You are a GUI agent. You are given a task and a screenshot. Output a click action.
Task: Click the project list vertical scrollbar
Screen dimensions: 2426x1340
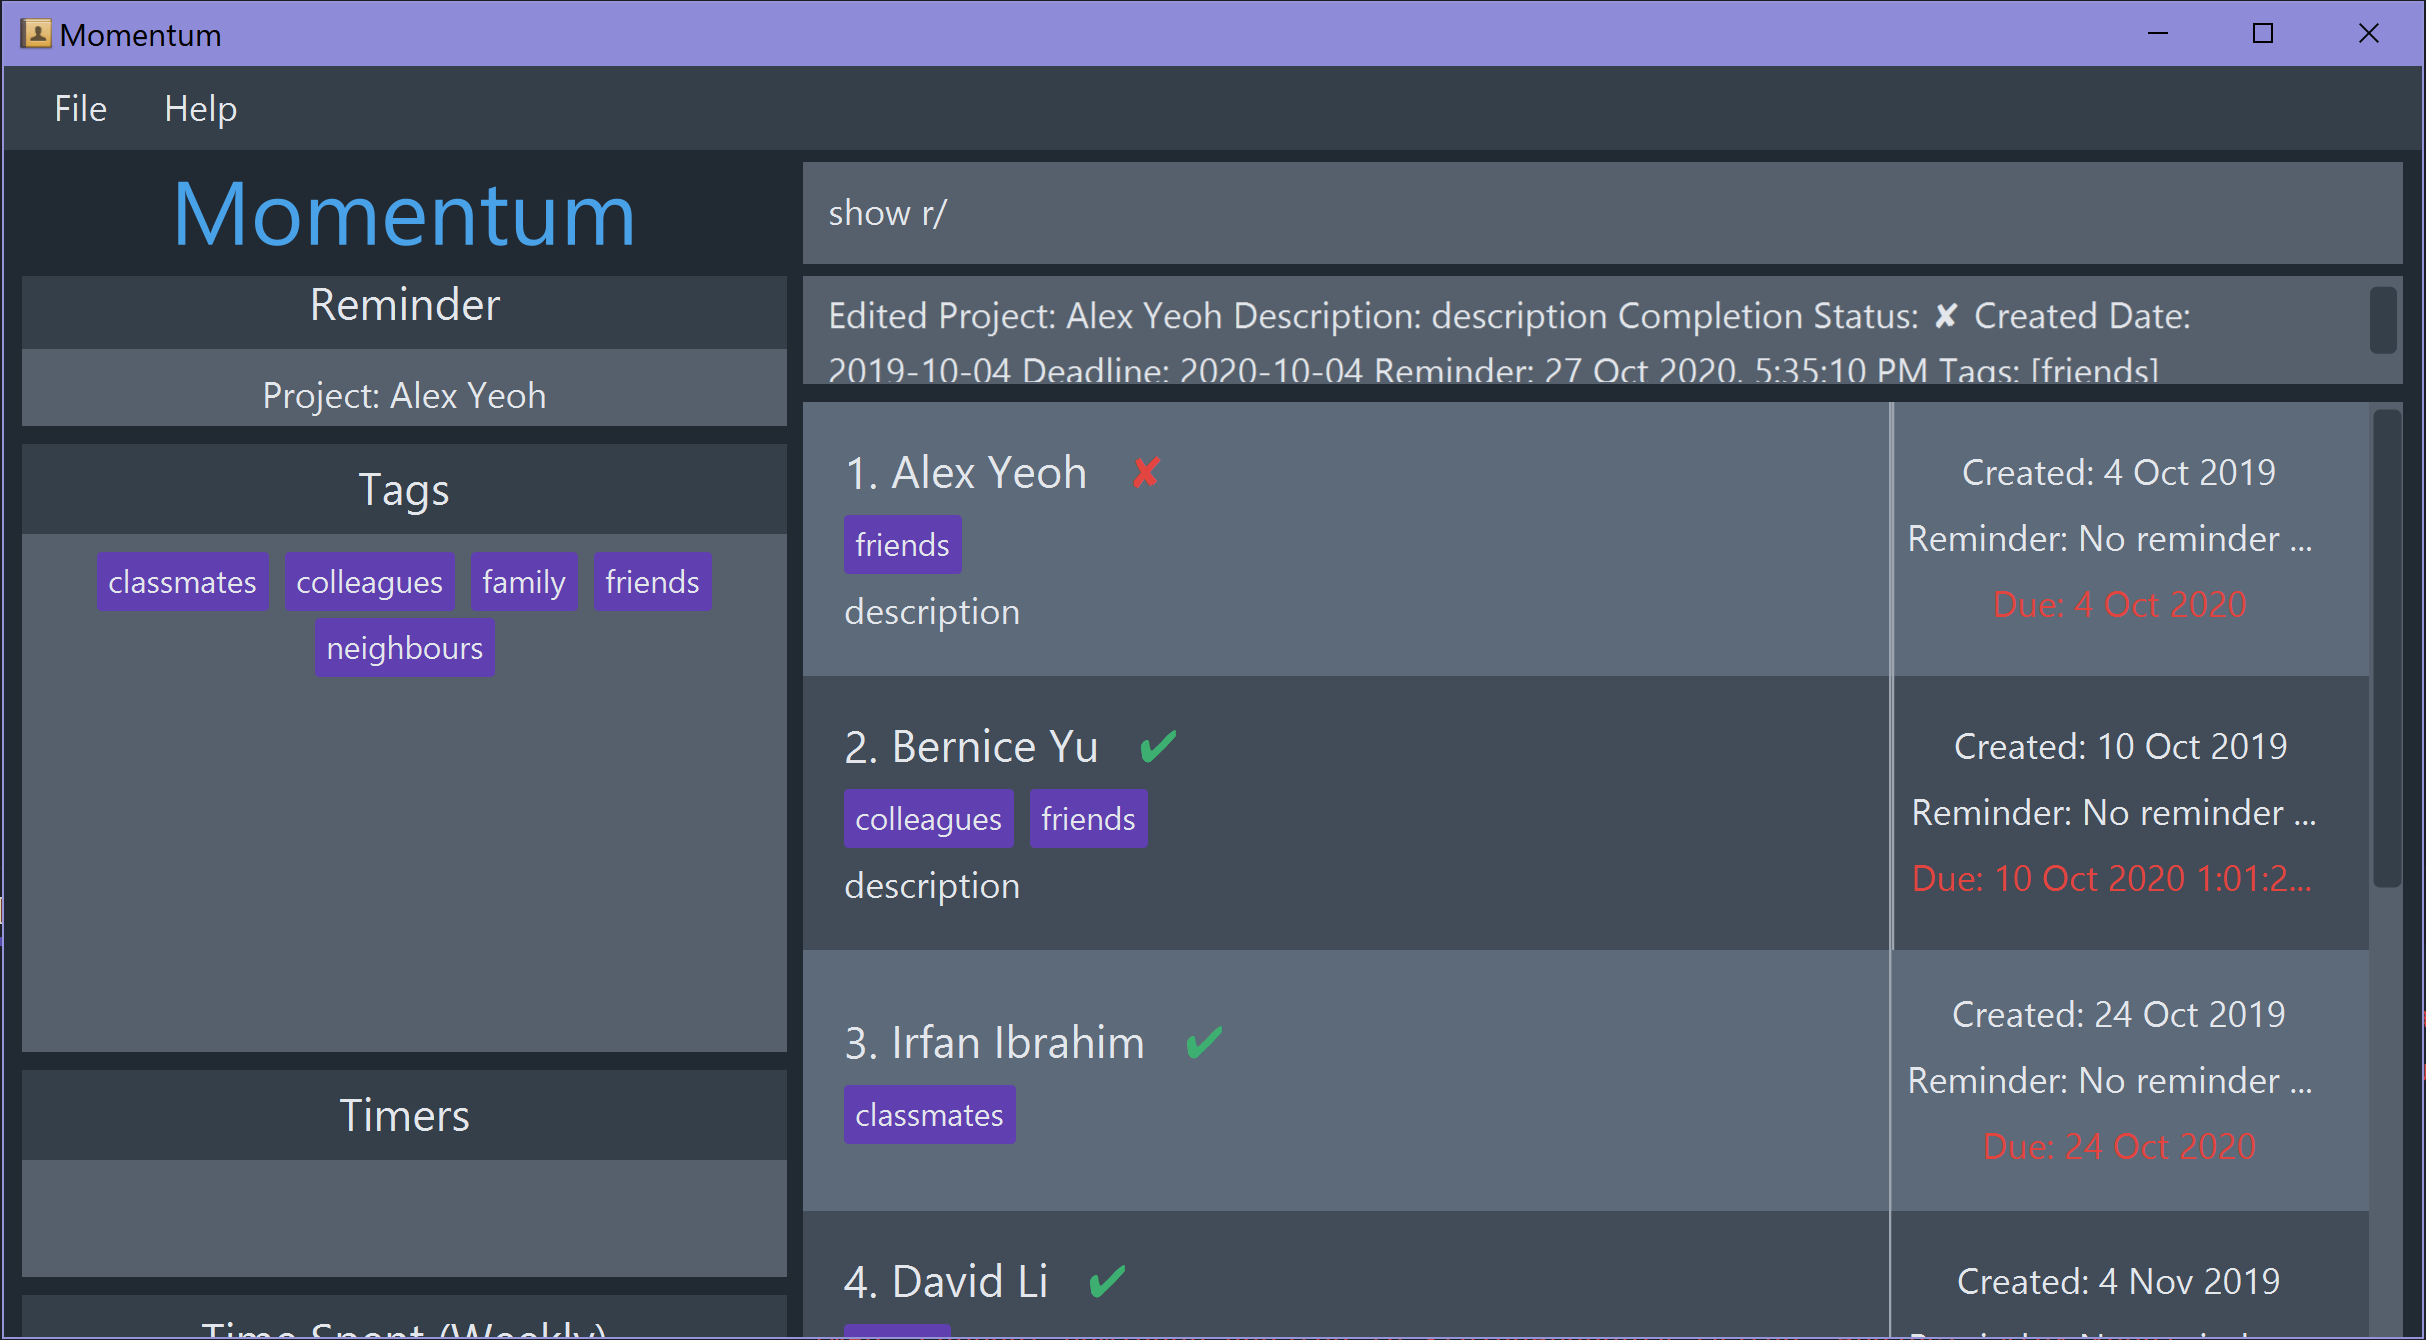pos(2386,648)
